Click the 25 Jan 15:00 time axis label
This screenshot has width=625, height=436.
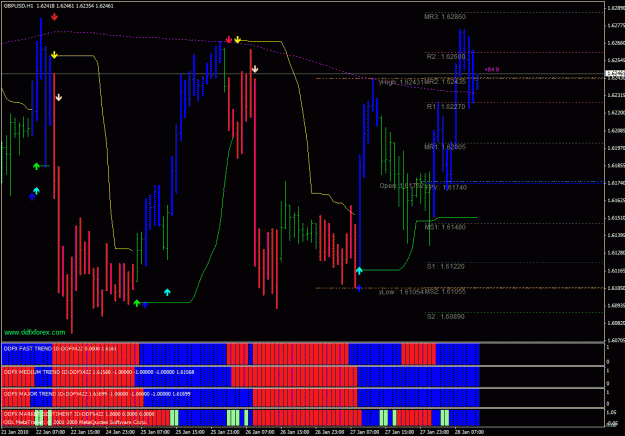tap(190, 432)
